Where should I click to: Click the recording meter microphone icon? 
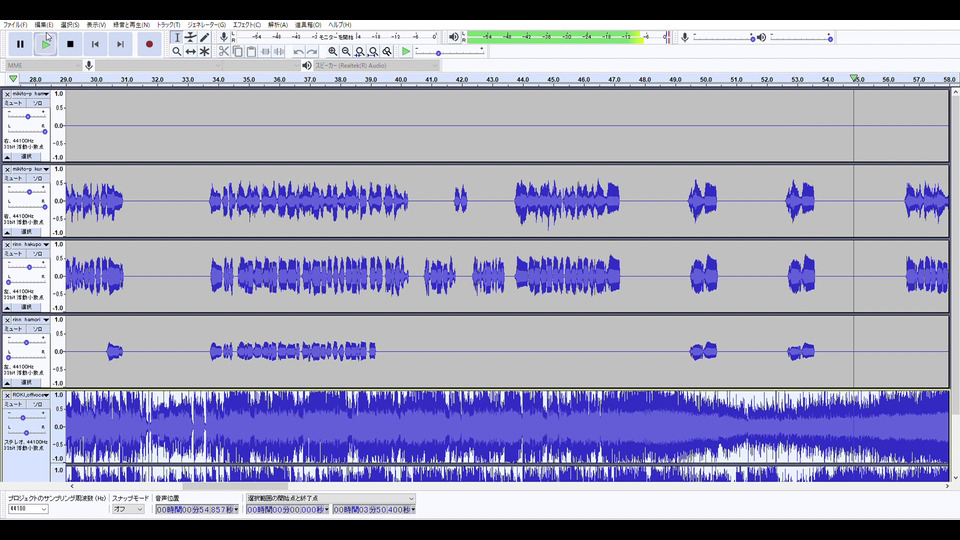click(224, 37)
